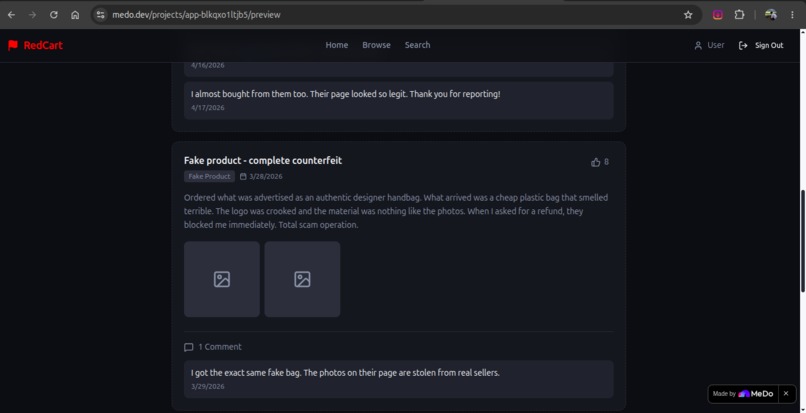Click the comment bubble icon

tap(189, 347)
